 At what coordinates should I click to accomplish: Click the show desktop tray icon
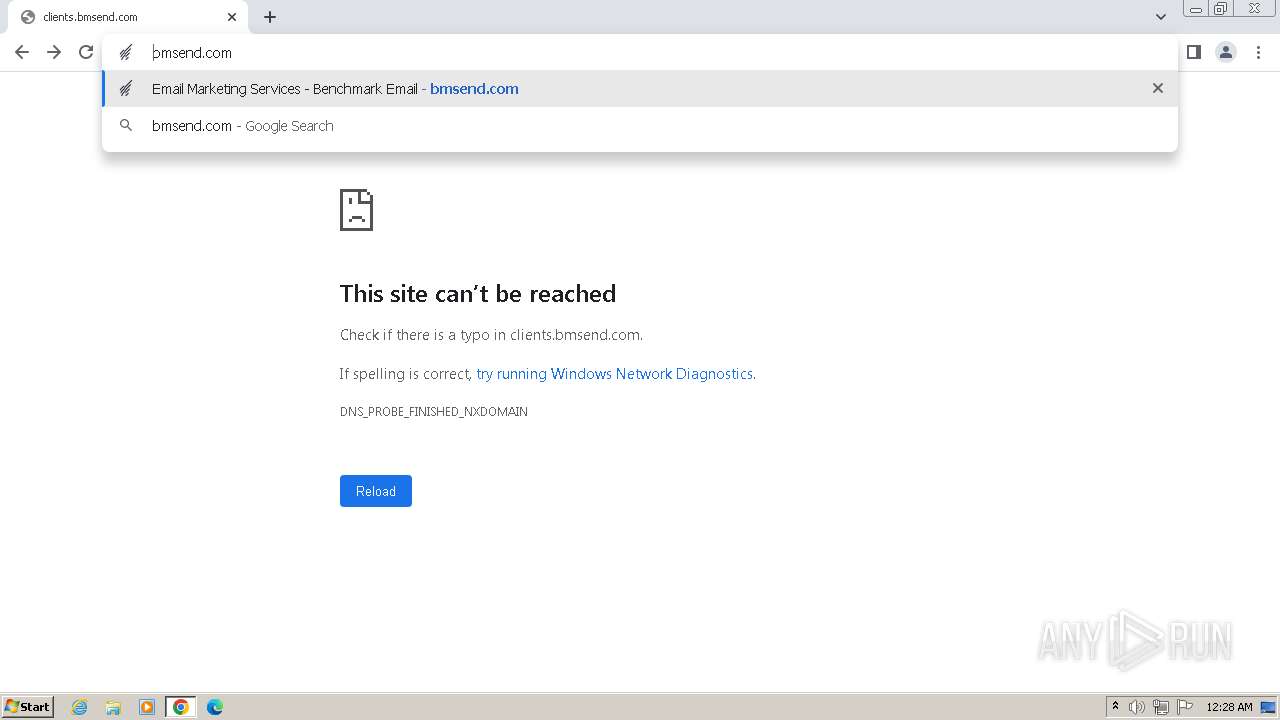pyautogui.click(x=1269, y=707)
